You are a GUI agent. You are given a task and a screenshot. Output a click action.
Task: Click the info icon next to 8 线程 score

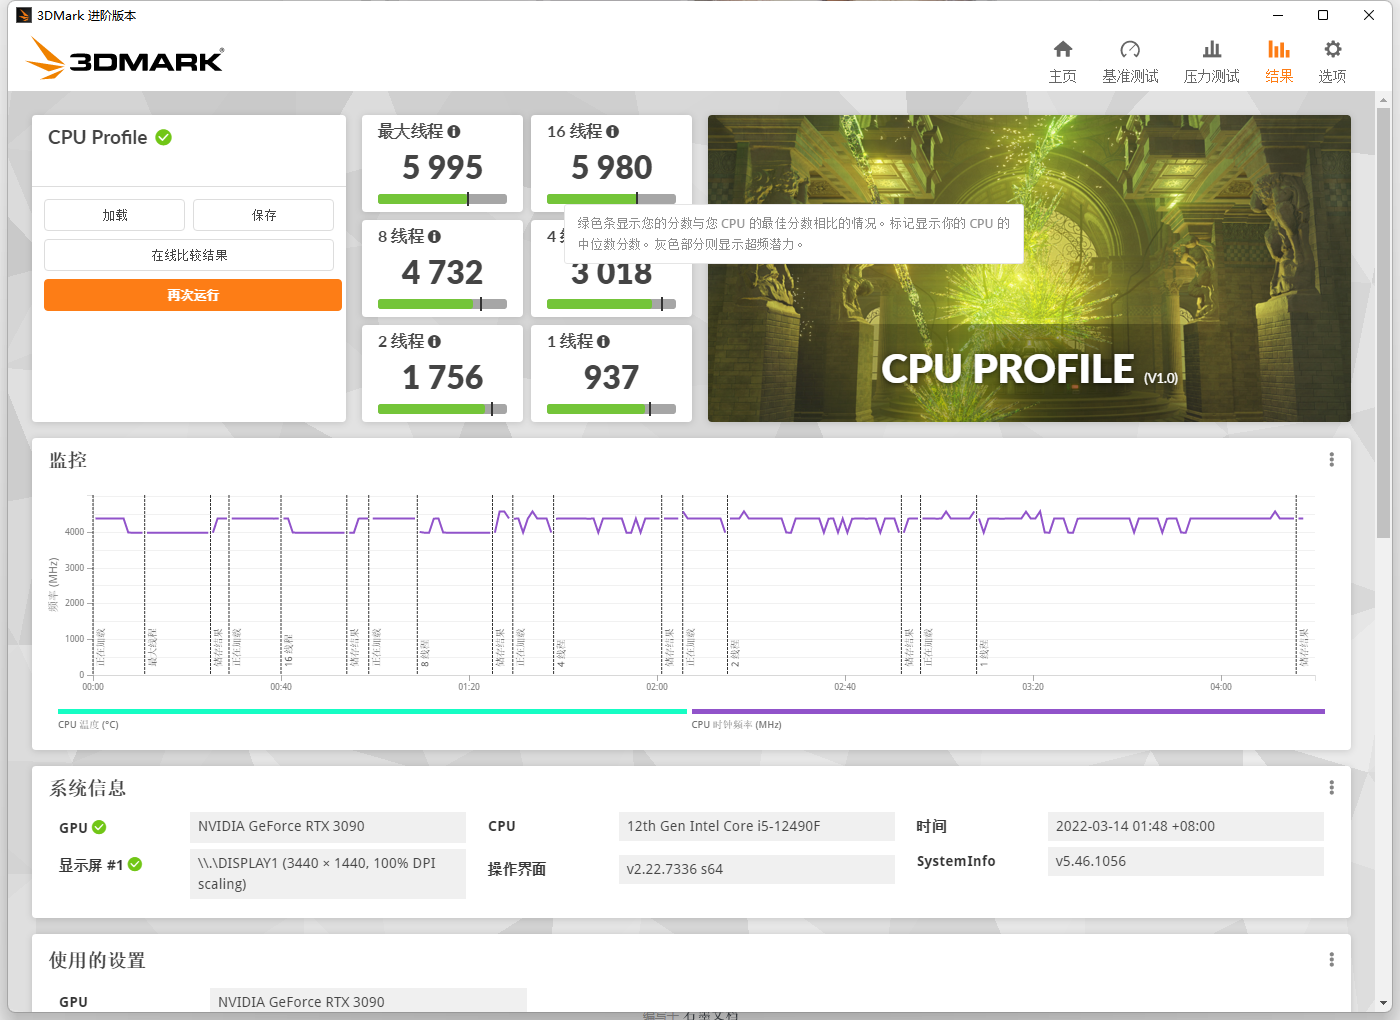[434, 236]
